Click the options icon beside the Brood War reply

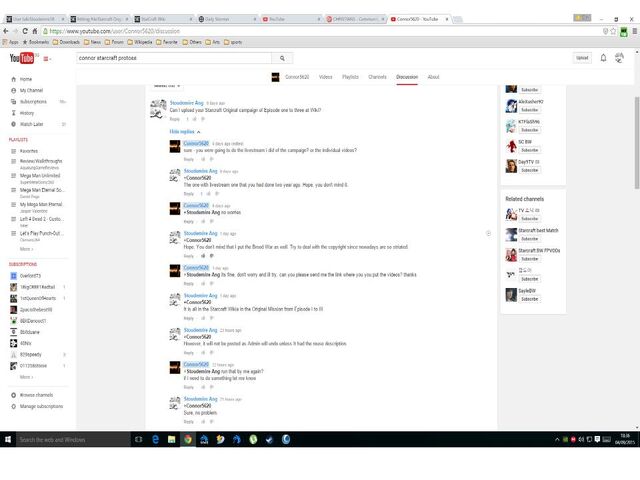click(x=488, y=233)
